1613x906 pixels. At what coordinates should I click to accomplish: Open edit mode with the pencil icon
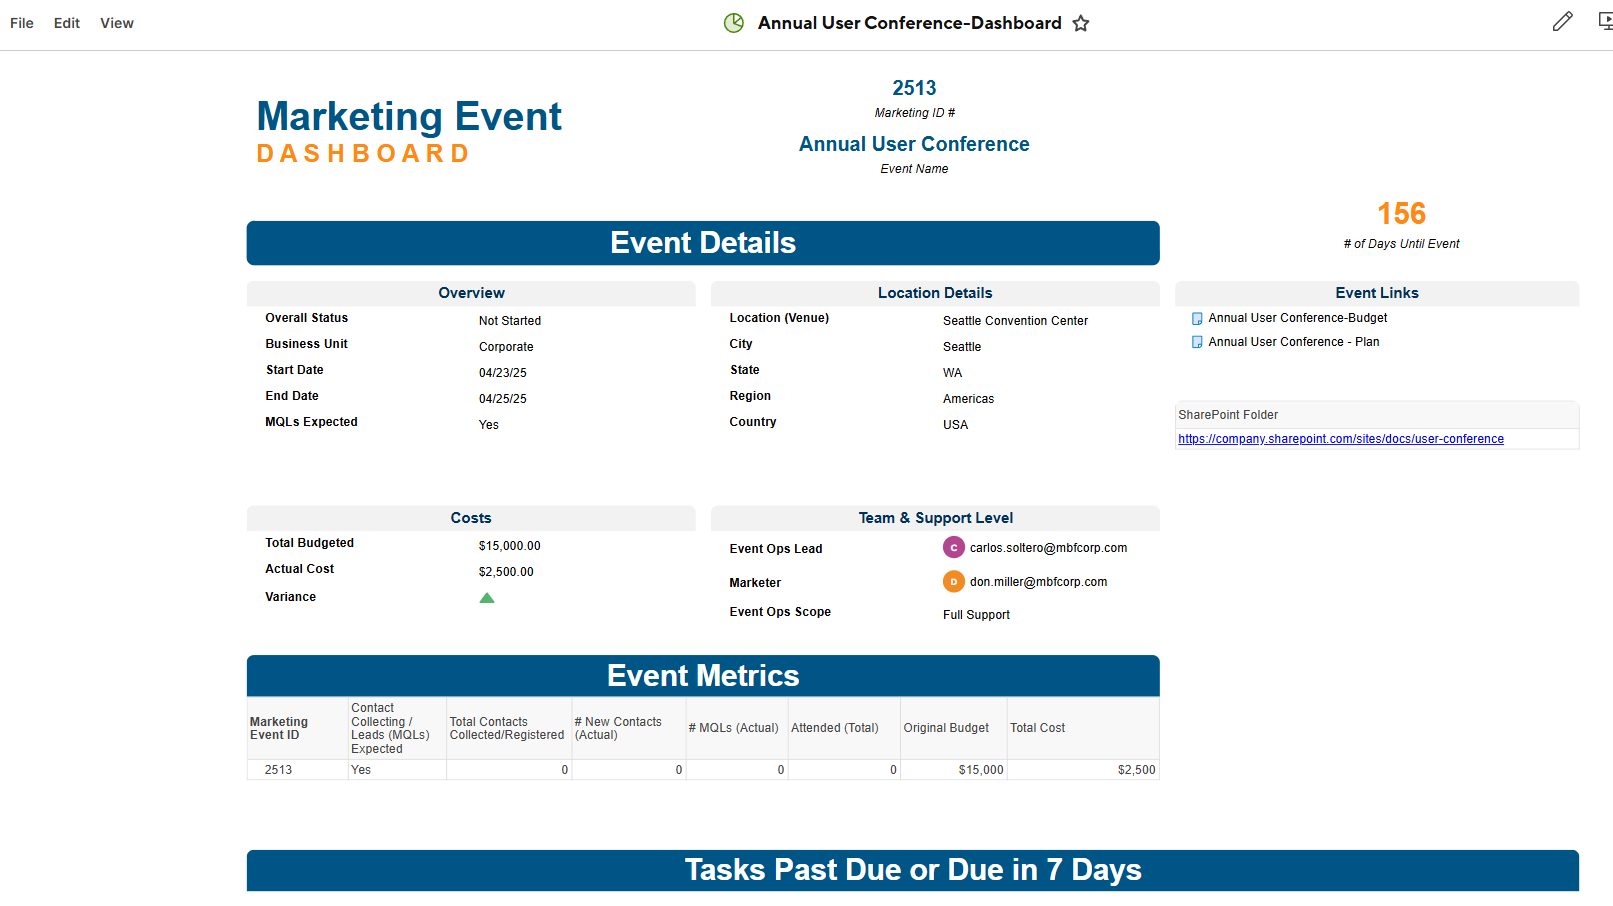point(1562,21)
